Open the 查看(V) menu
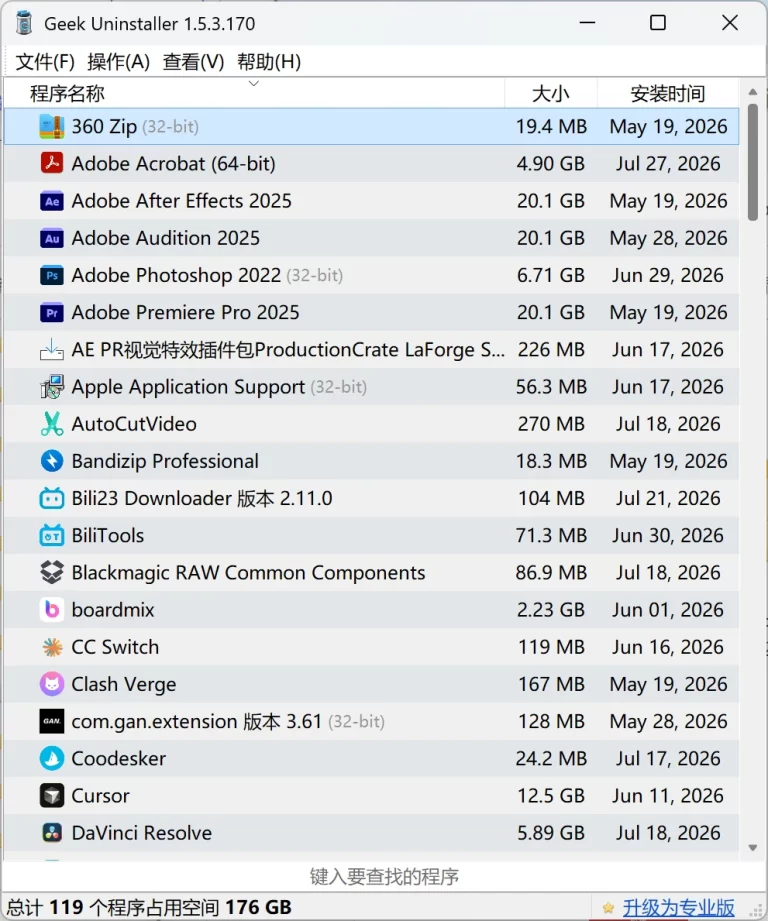768x921 pixels. pyautogui.click(x=193, y=62)
